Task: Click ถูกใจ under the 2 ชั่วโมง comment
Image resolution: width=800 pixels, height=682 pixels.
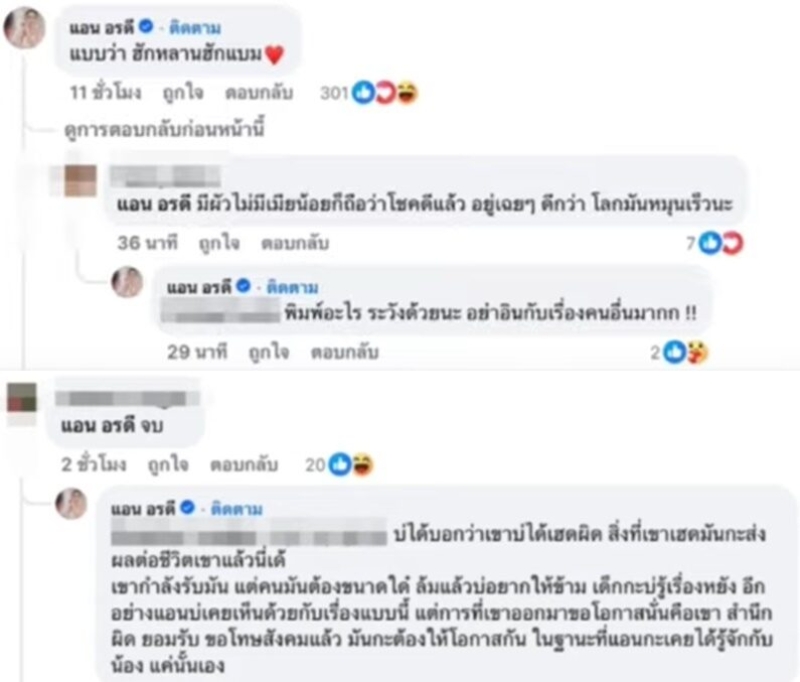Action: point(168,465)
